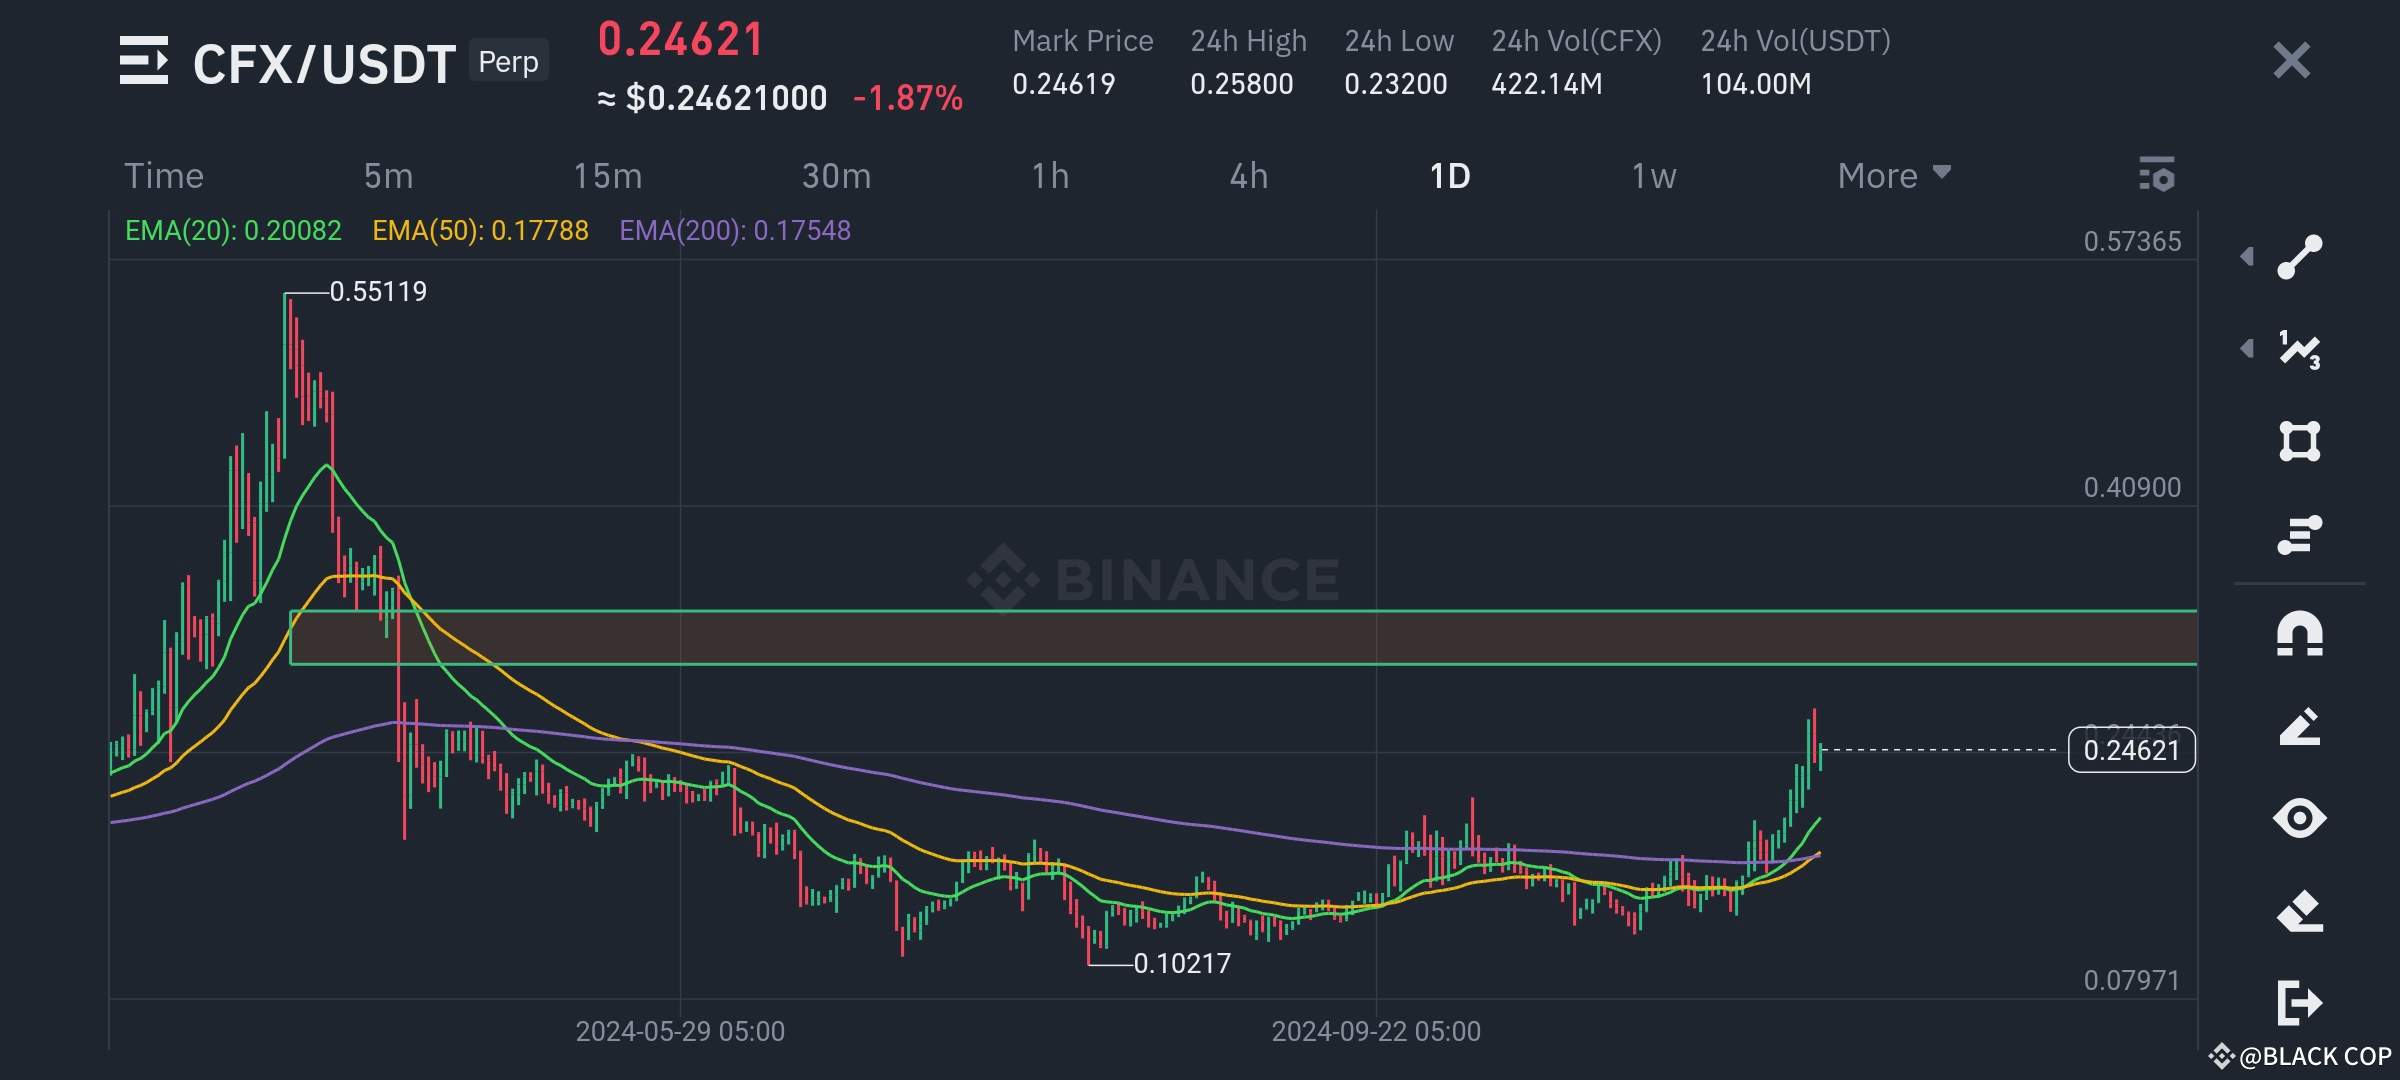
Task: Click the 0.24621 current price tag
Action: [2131, 750]
